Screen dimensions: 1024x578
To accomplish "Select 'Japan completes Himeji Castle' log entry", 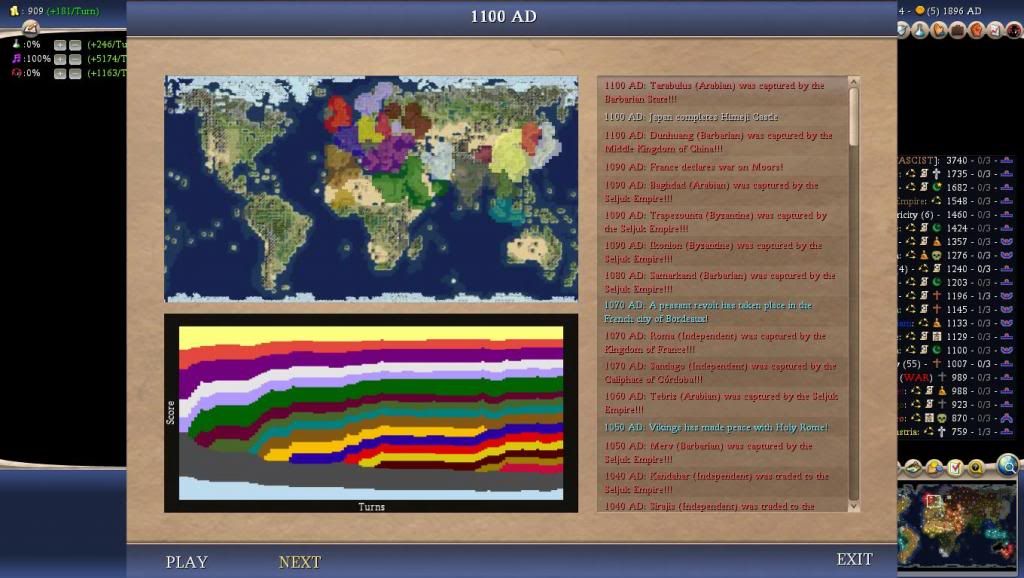I will click(722, 117).
